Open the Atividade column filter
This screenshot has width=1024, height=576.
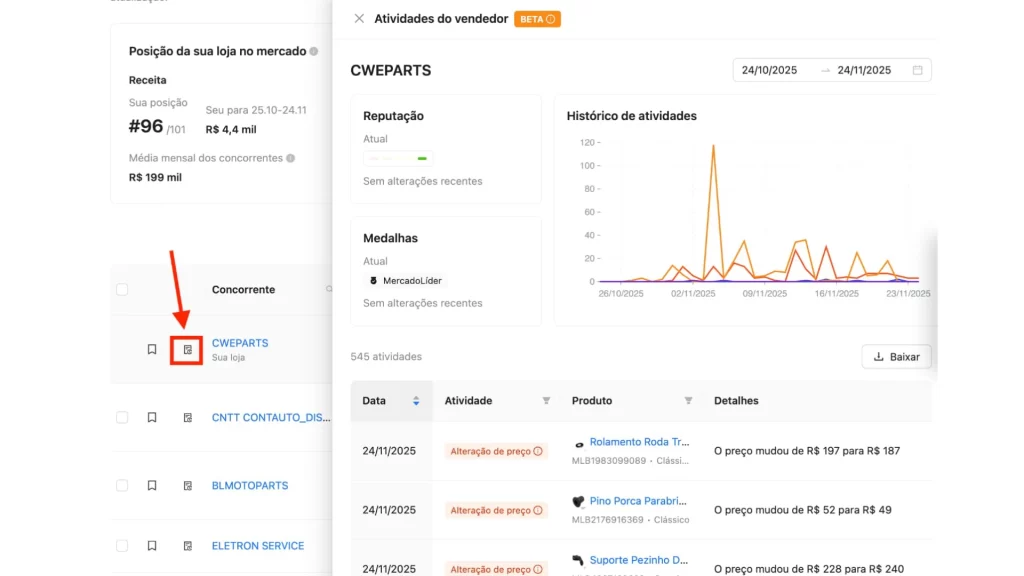[546, 400]
